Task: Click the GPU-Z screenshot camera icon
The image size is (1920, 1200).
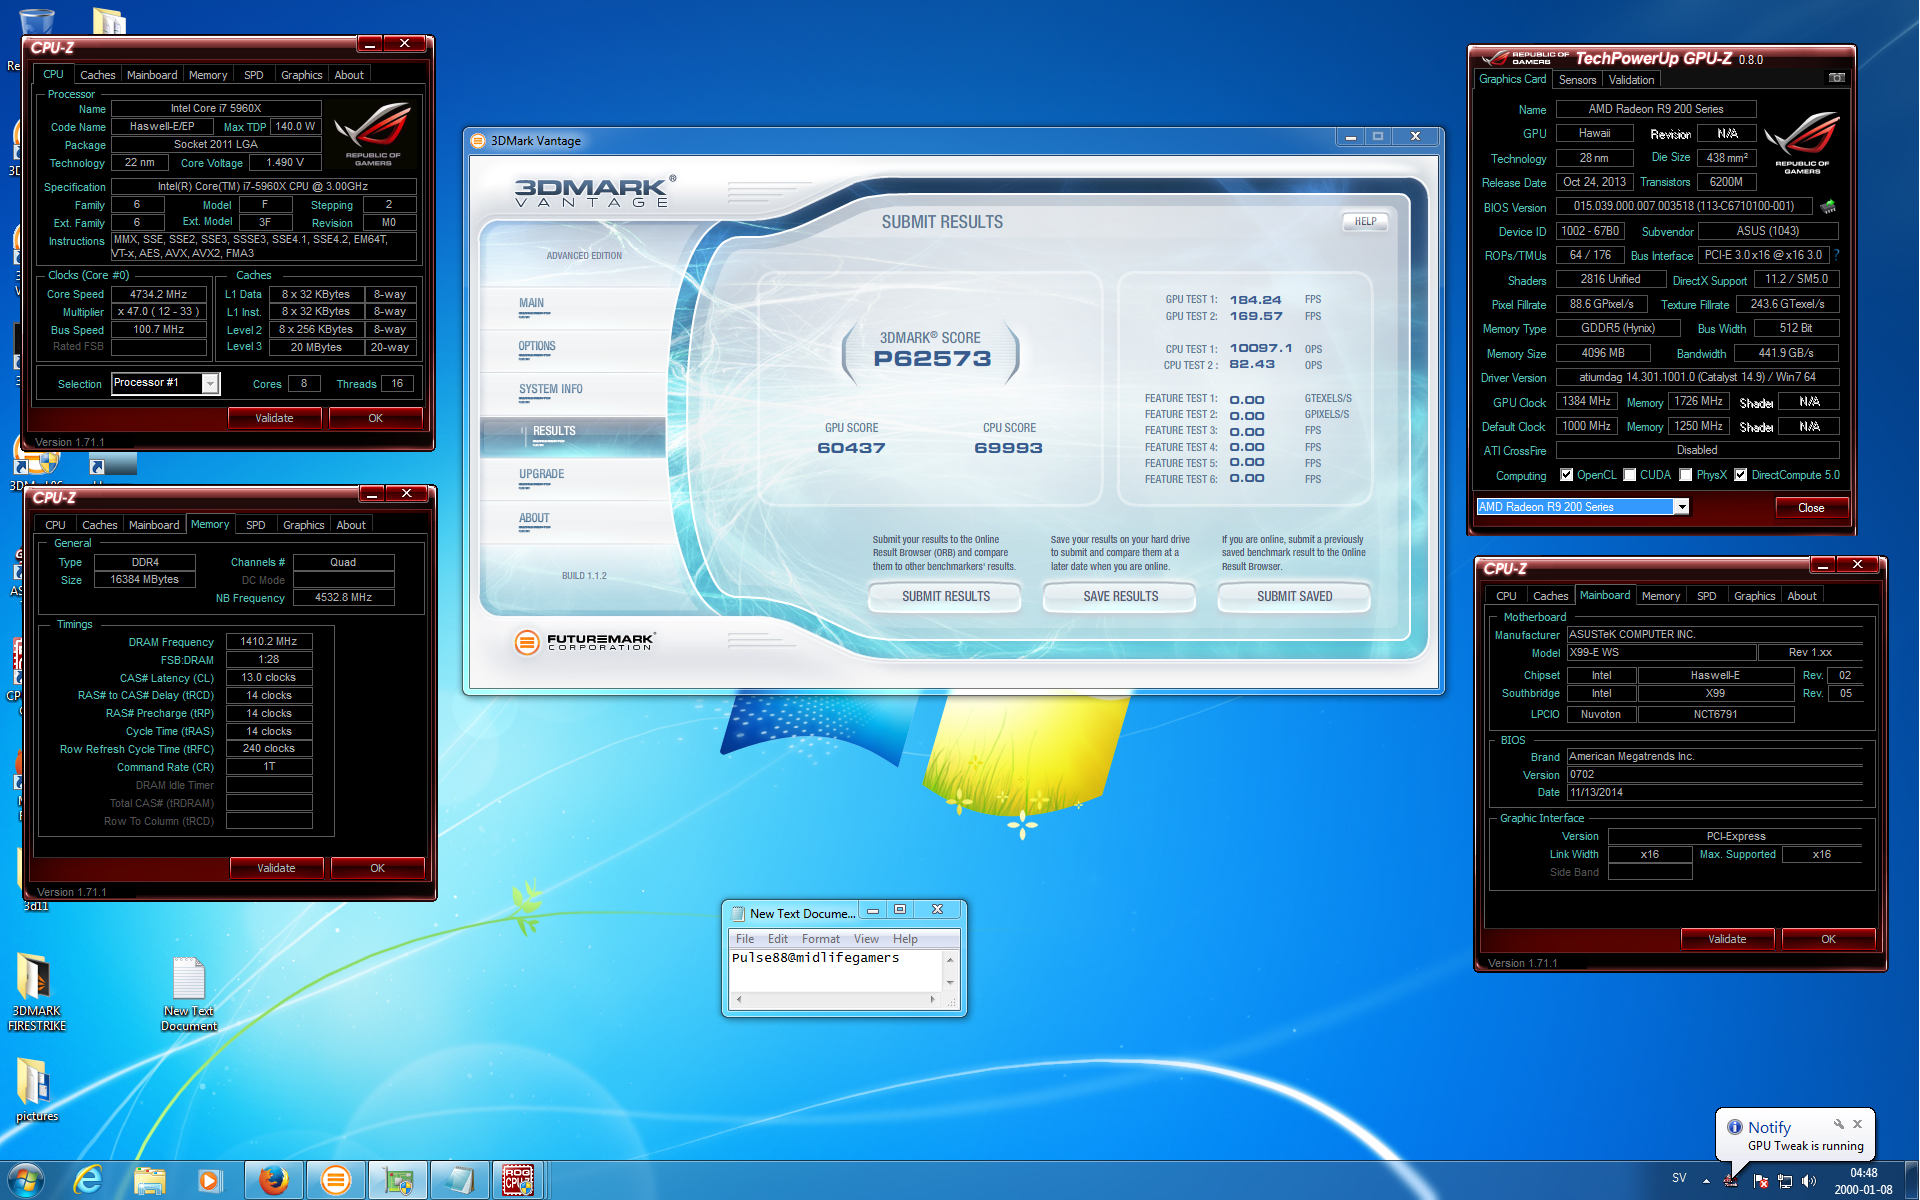Action: click(1836, 78)
